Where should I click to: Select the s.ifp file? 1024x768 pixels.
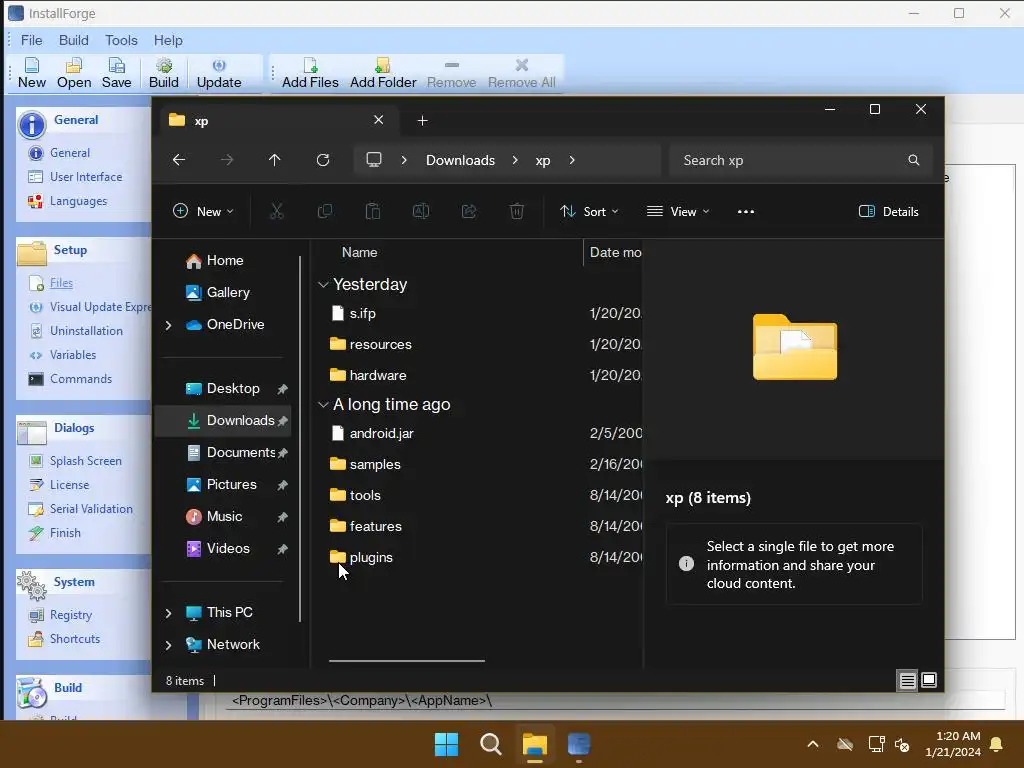pyautogui.click(x=362, y=313)
